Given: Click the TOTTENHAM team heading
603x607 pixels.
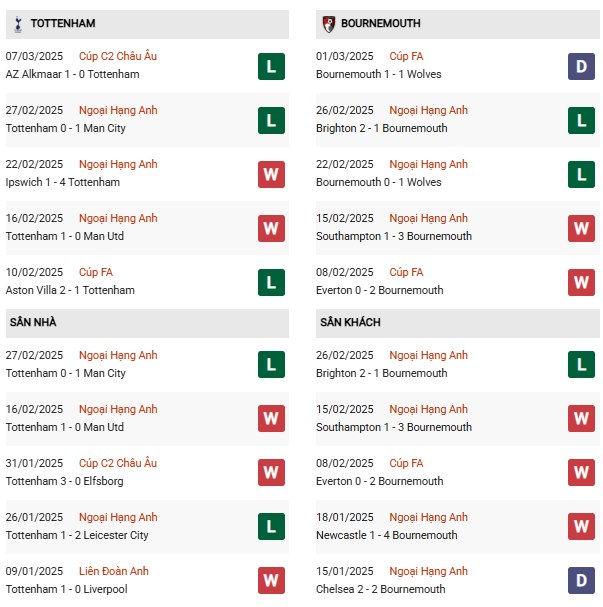Looking at the screenshot, I should (63, 23).
